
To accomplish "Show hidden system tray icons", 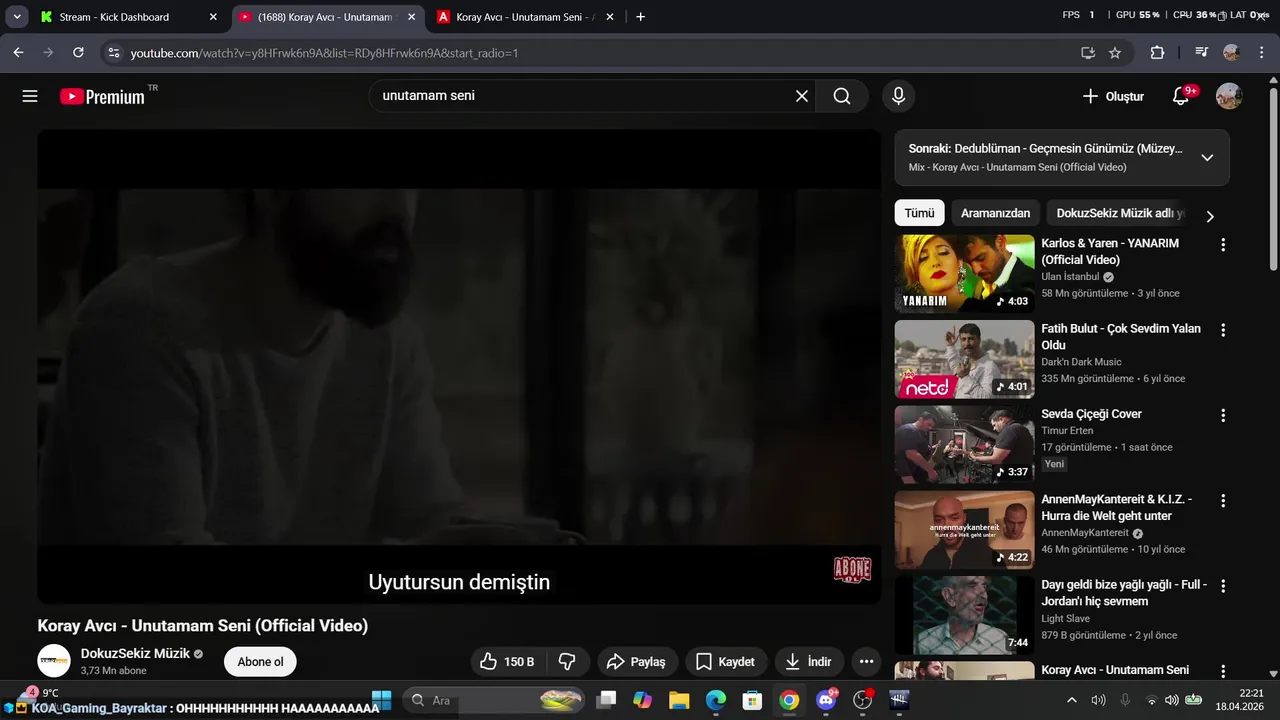I will (1072, 700).
